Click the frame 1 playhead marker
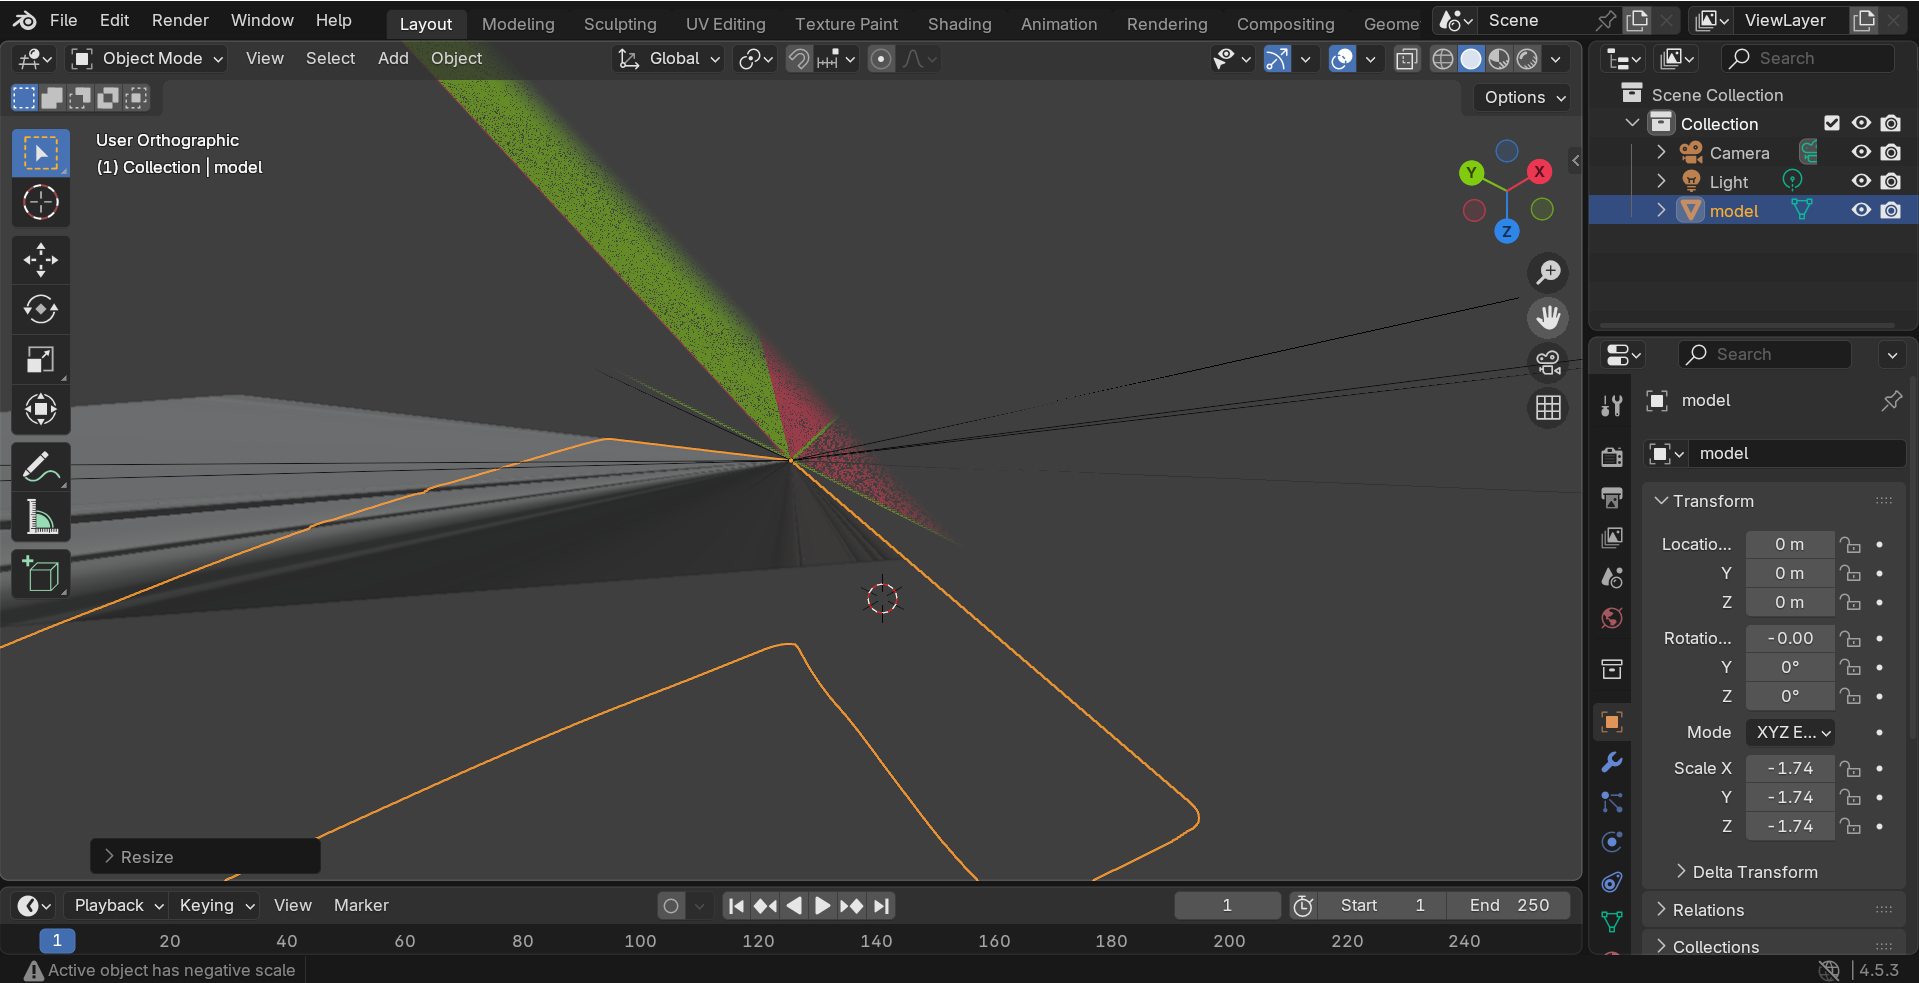Viewport: 1919px width, 983px height. (57, 941)
